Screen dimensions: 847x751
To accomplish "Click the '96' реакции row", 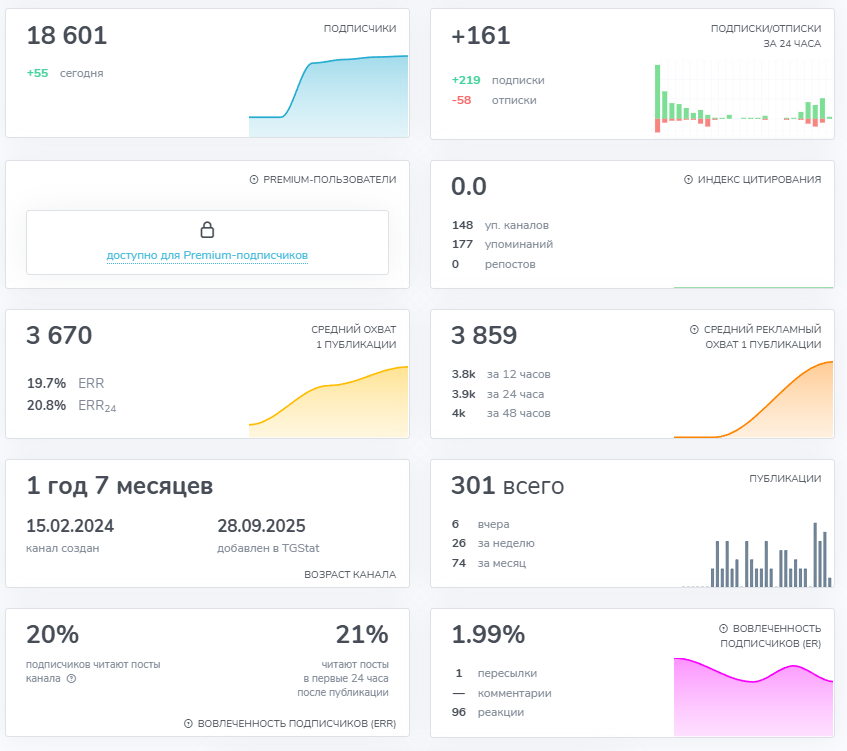I will pos(488,712).
